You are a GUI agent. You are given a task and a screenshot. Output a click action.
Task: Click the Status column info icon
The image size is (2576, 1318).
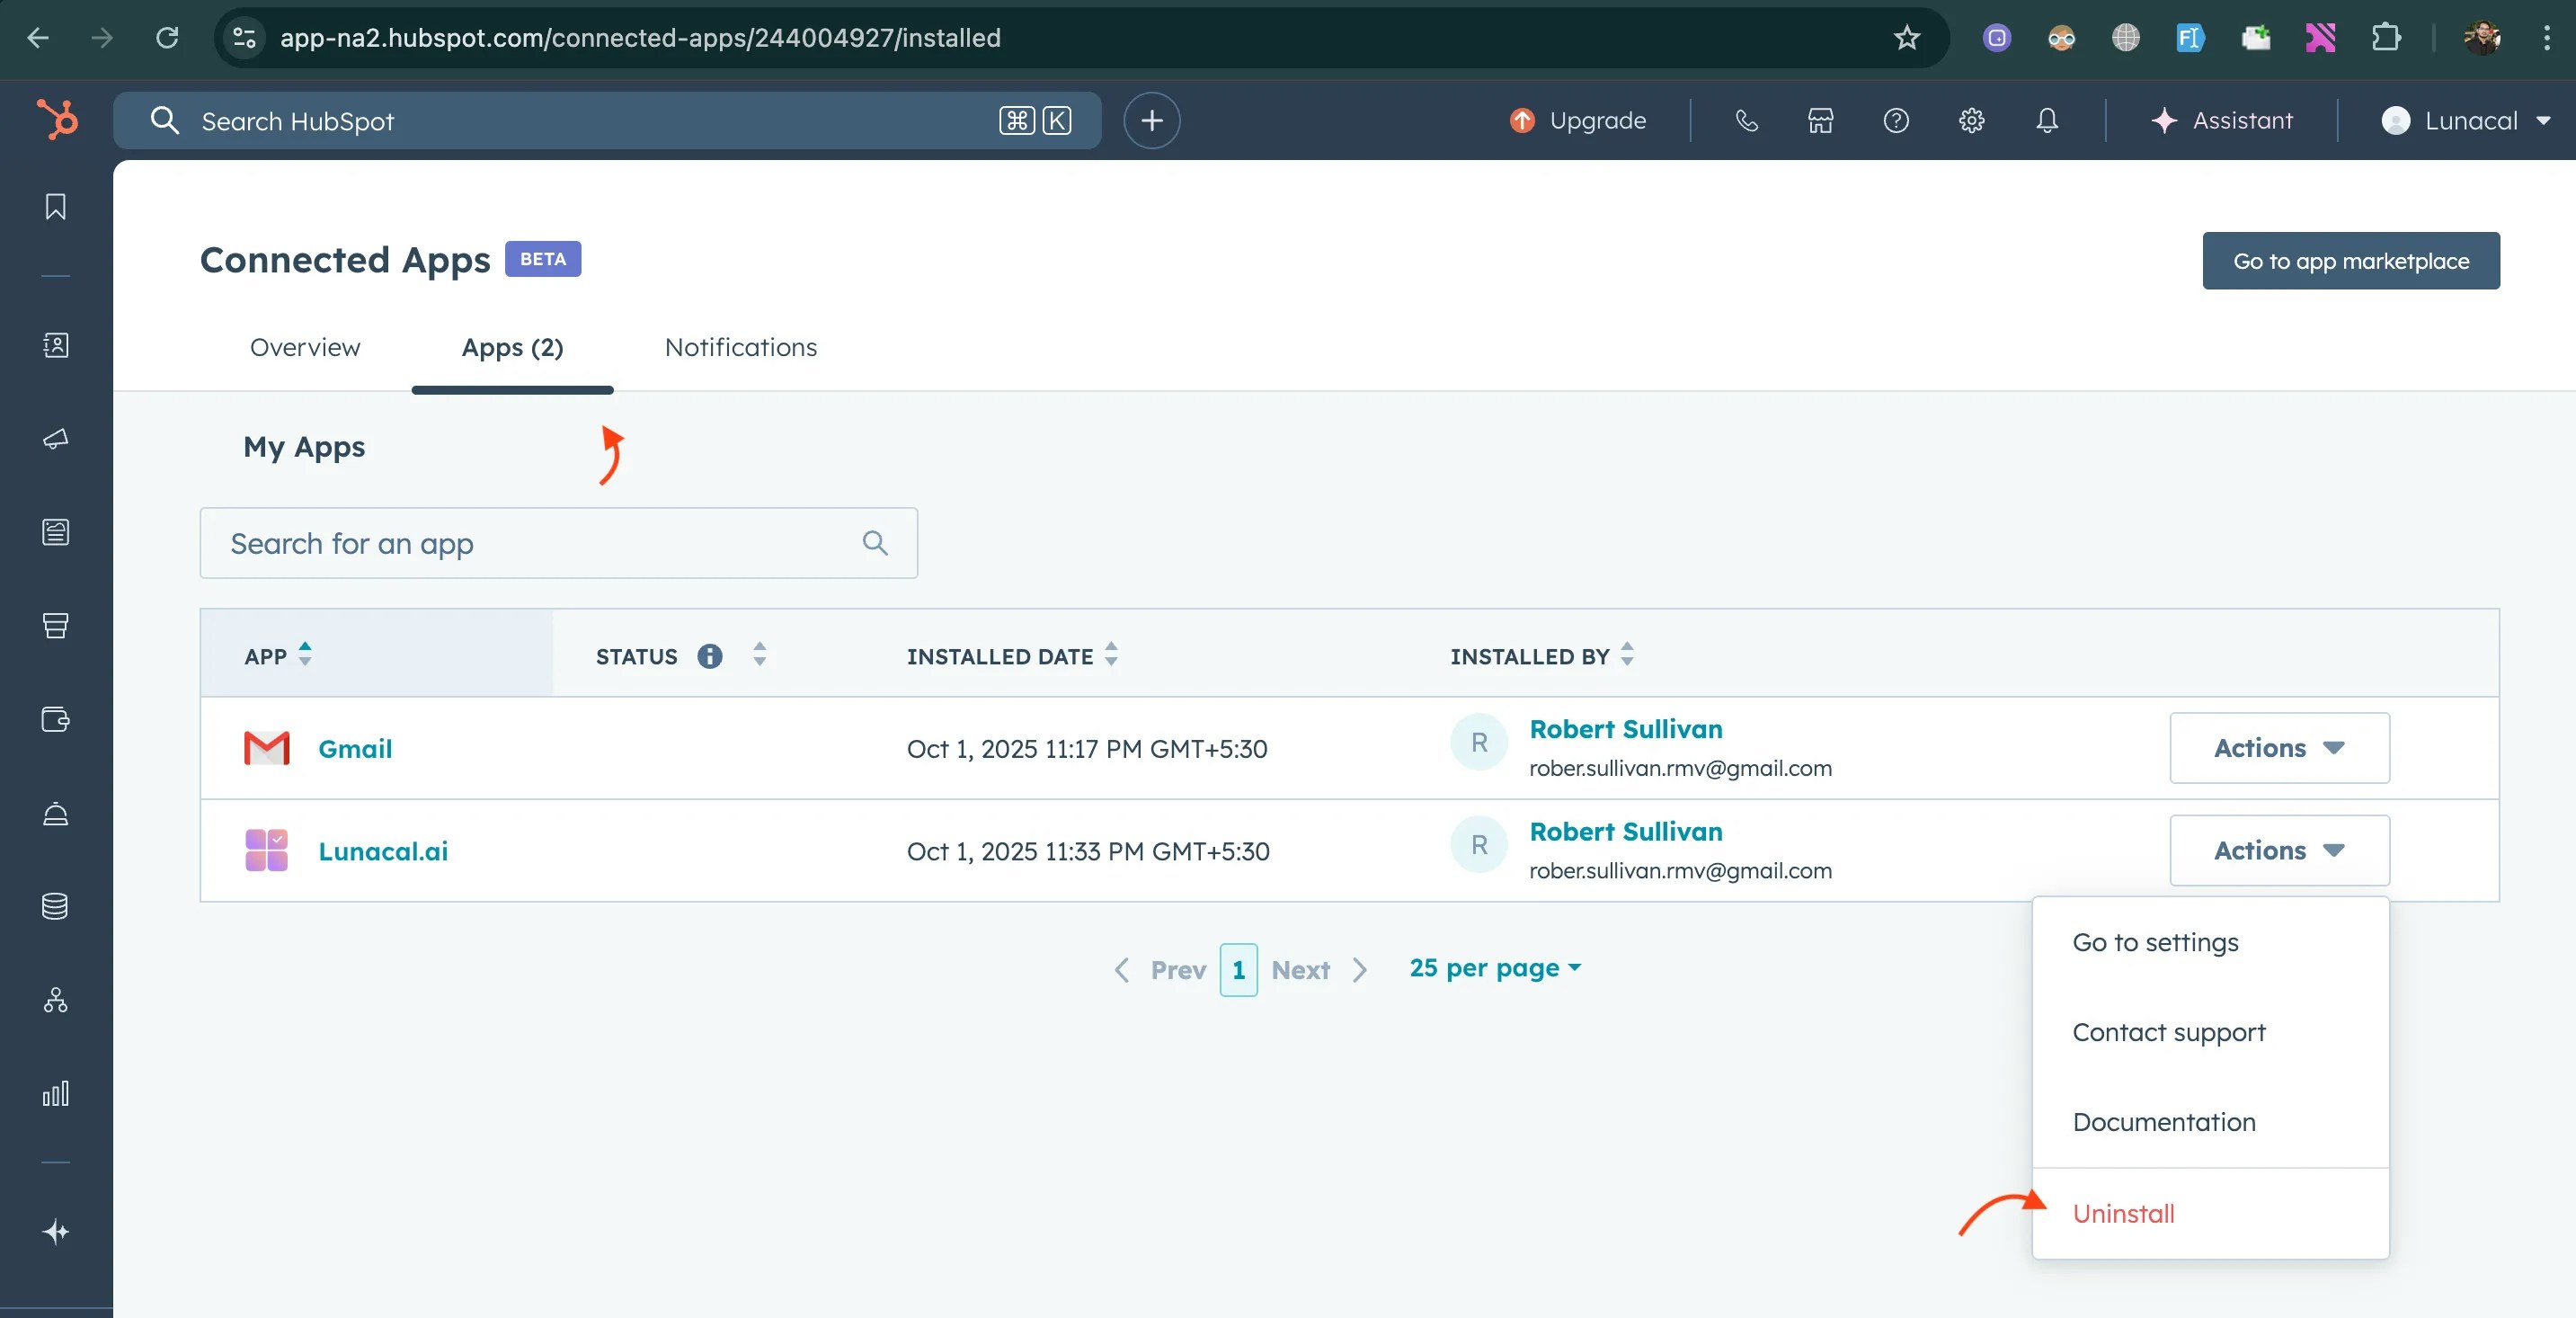[x=710, y=656]
